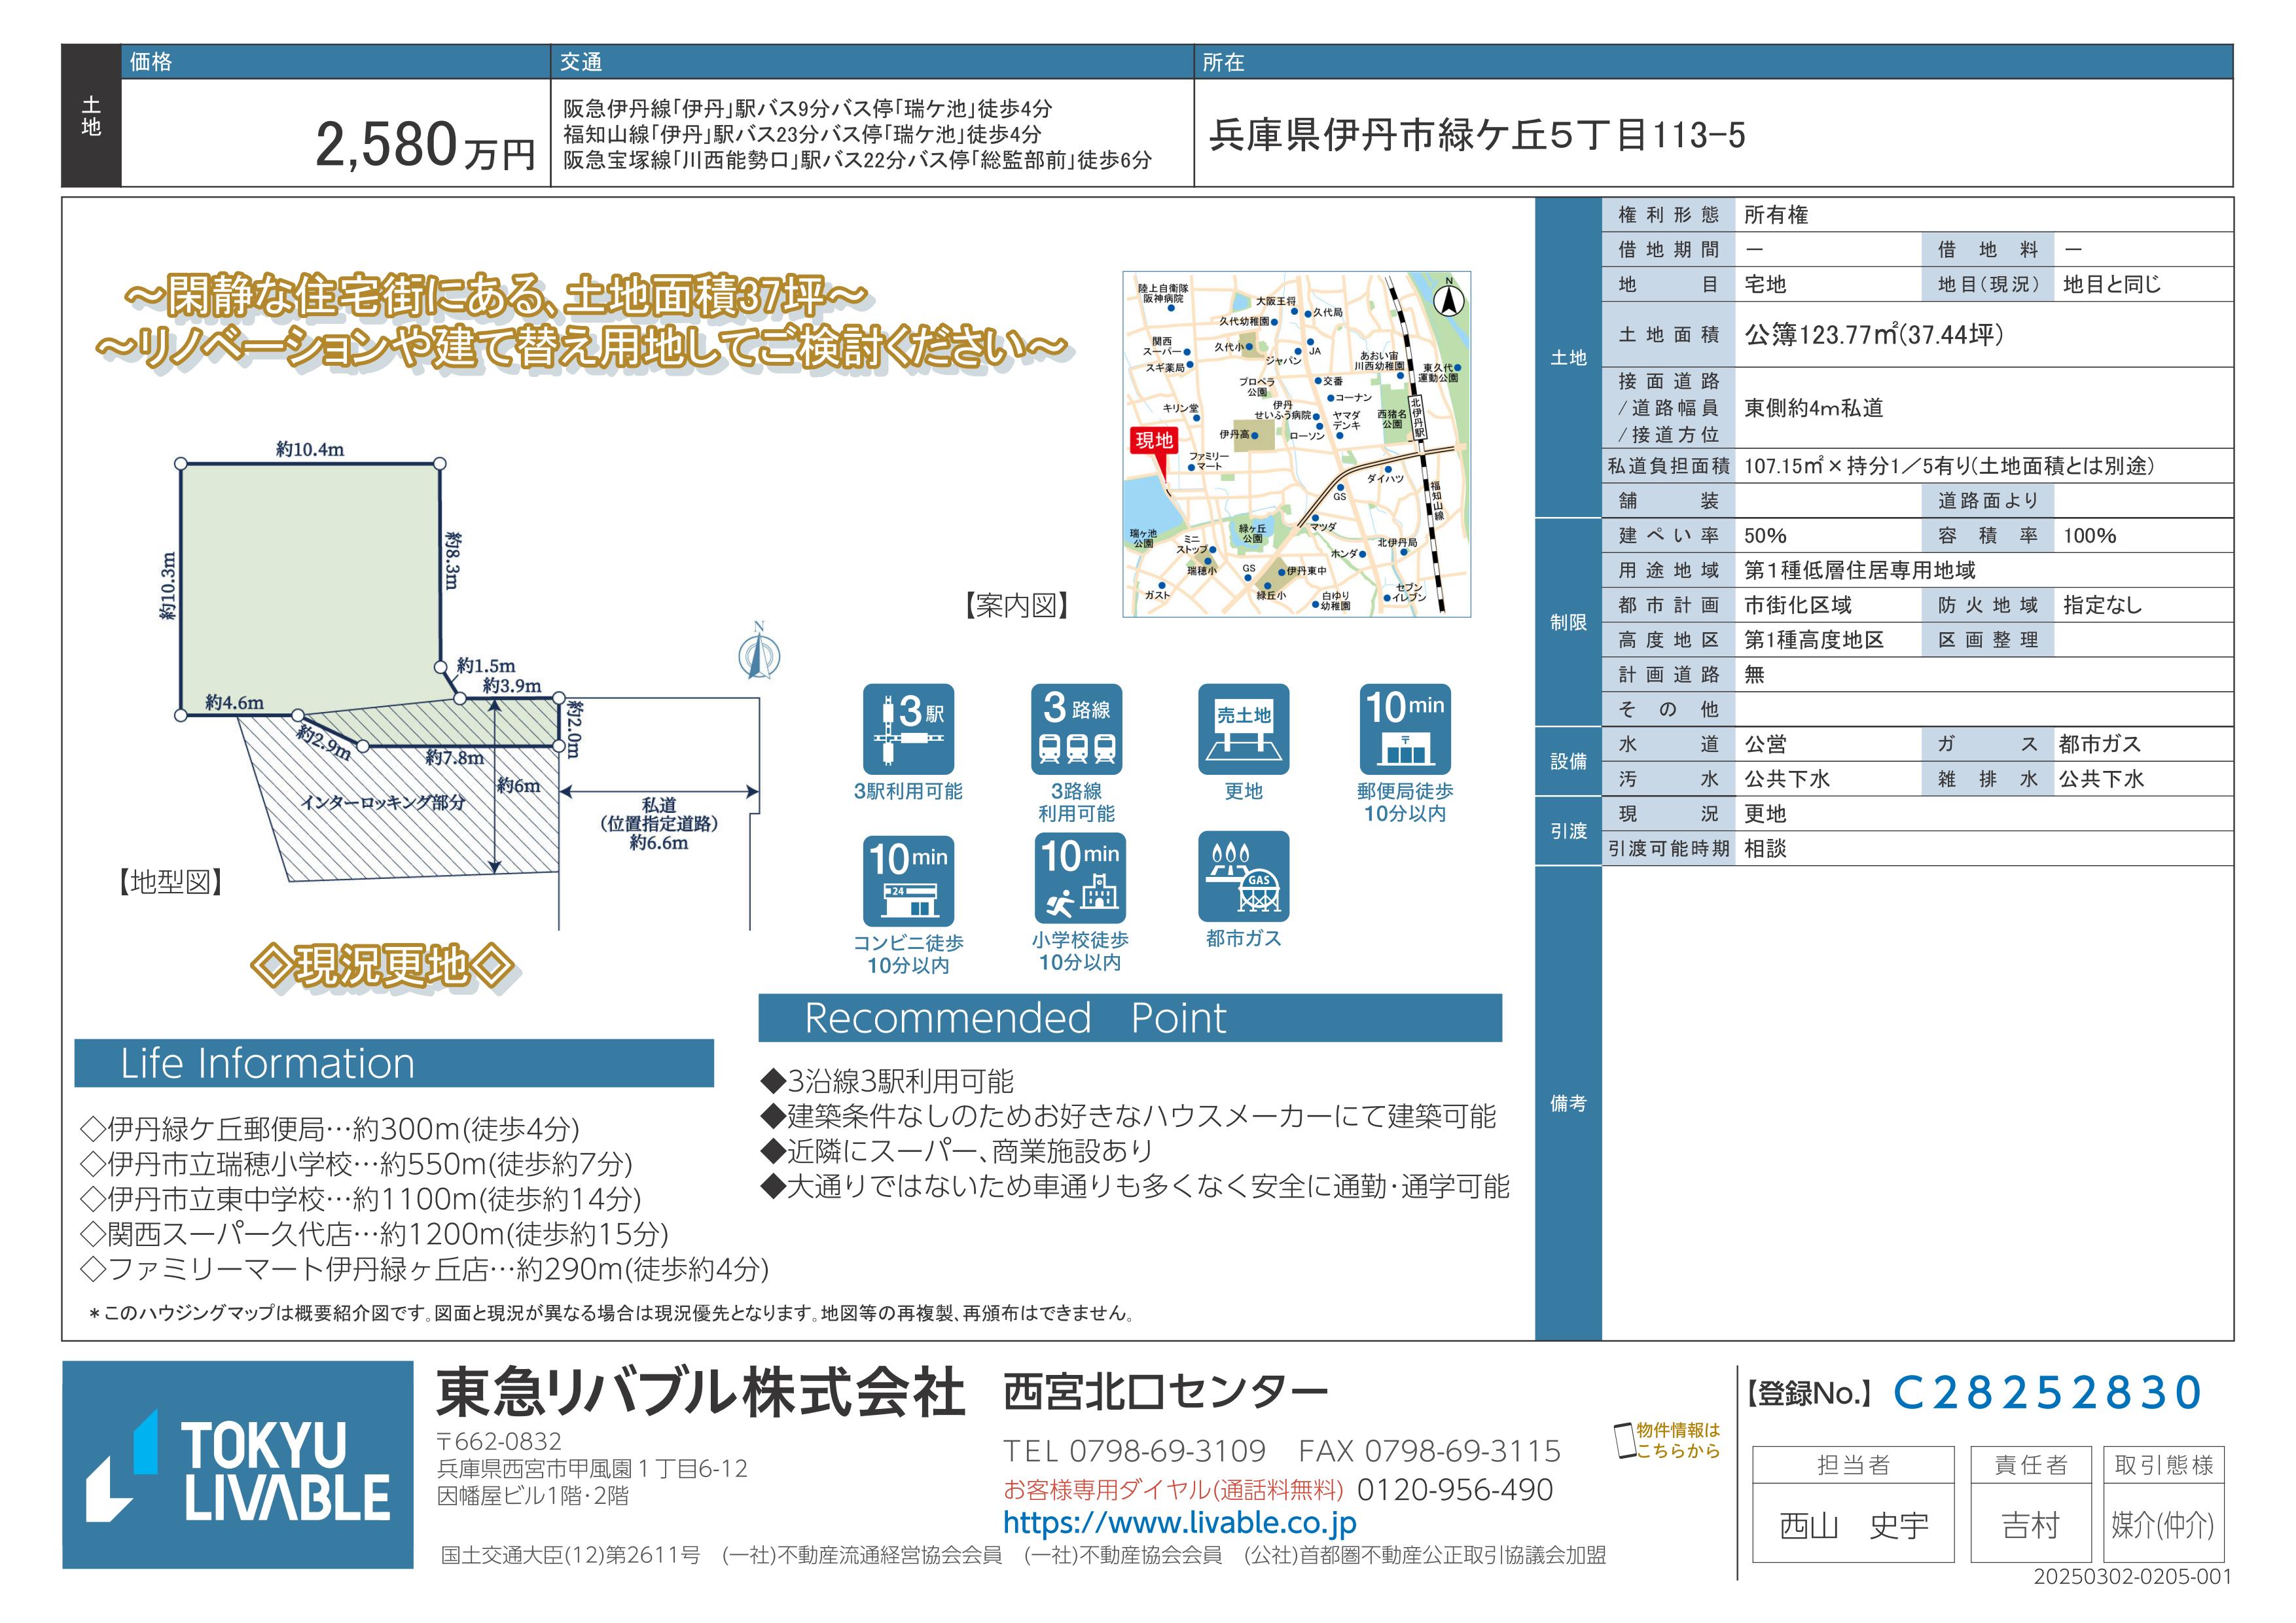Click the Life Information header bar
The width and height of the screenshot is (2296, 1623).
[393, 1063]
